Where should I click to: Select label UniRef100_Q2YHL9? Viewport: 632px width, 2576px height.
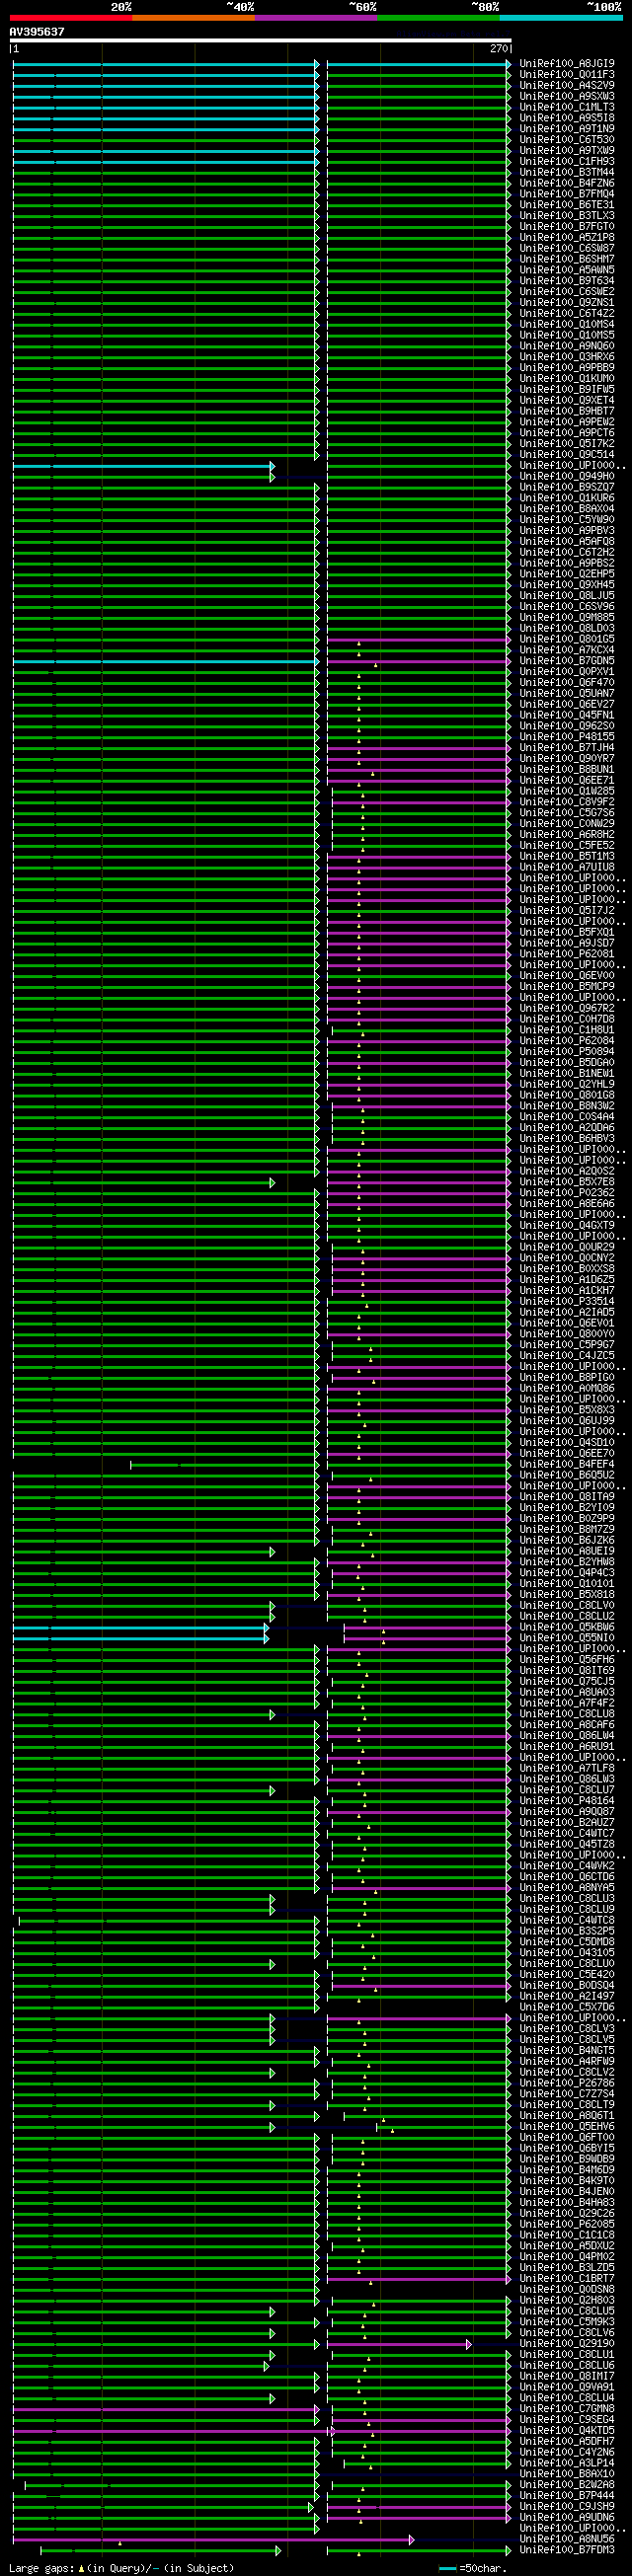click(567, 1084)
